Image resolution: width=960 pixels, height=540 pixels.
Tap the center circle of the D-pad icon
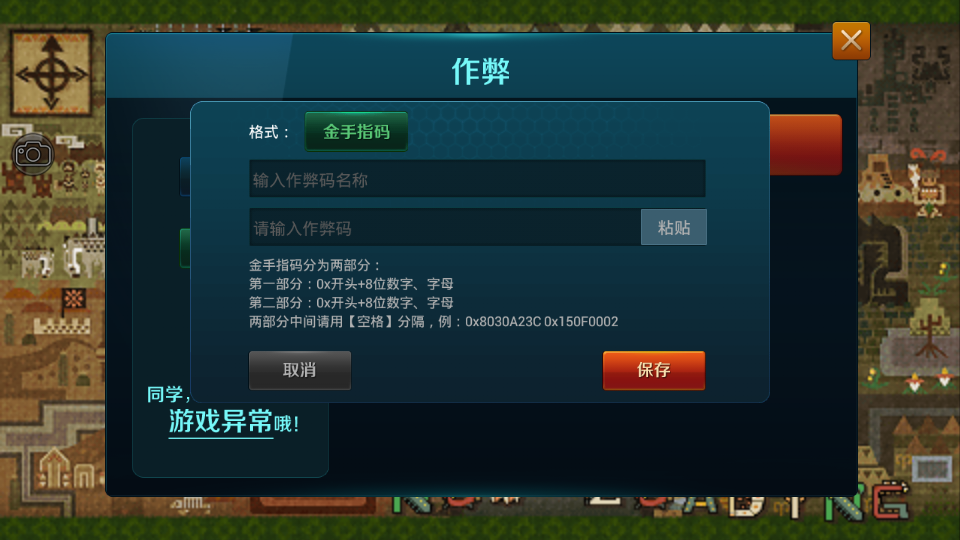click(x=51, y=75)
